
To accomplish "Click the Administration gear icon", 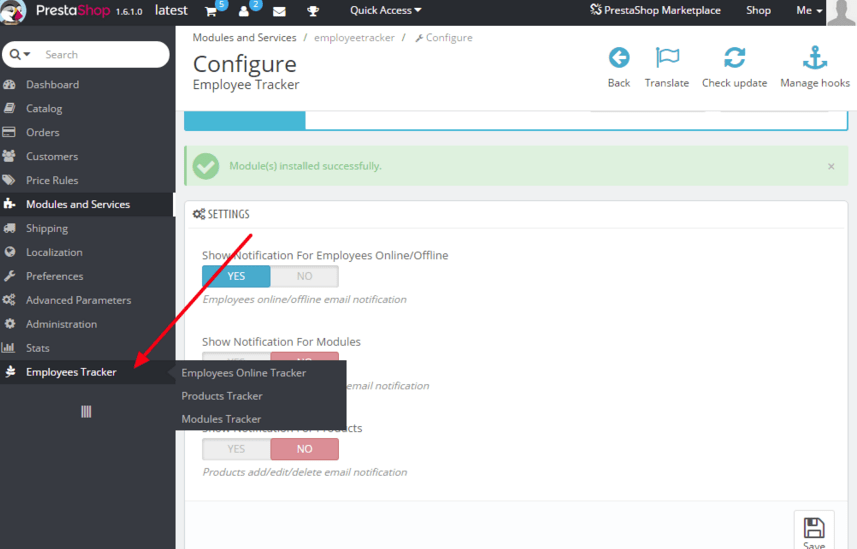I will coord(9,324).
